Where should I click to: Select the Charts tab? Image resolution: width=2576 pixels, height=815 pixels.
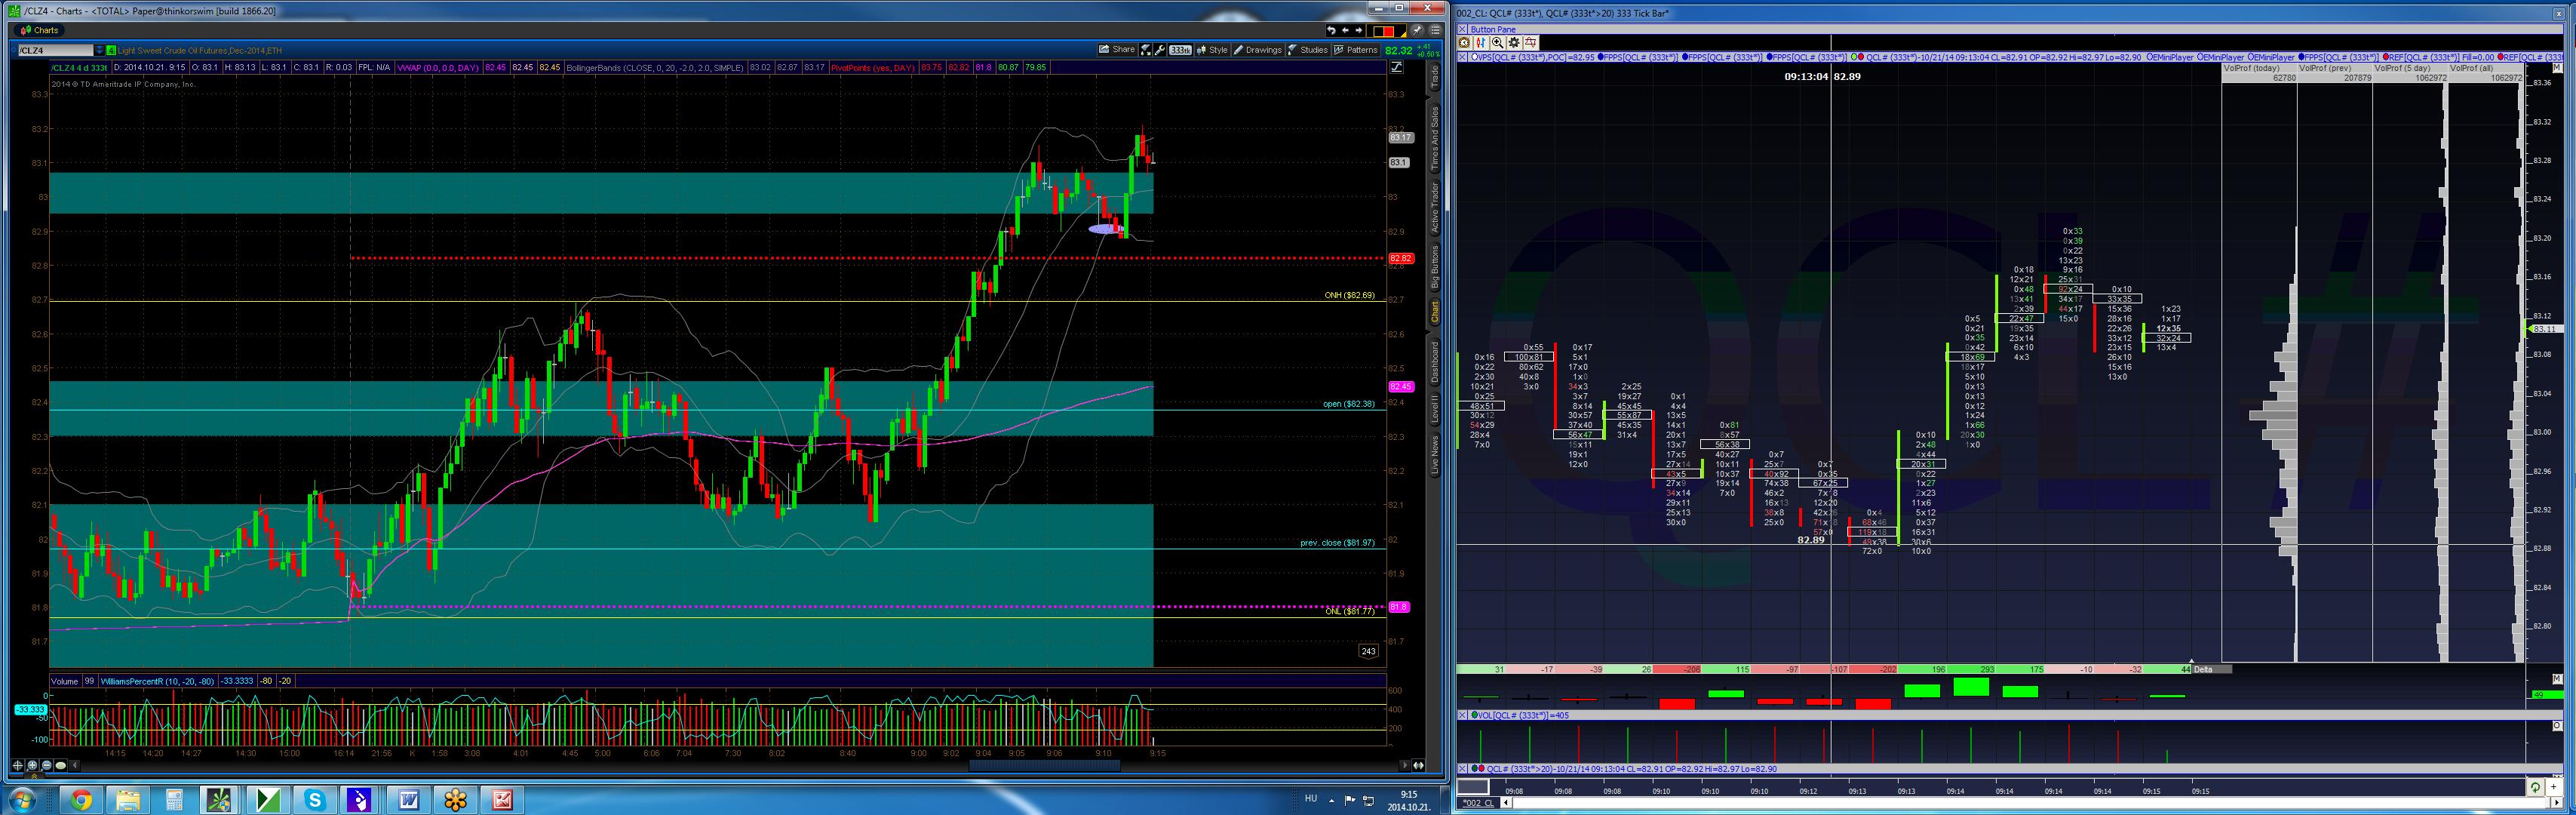[40, 30]
